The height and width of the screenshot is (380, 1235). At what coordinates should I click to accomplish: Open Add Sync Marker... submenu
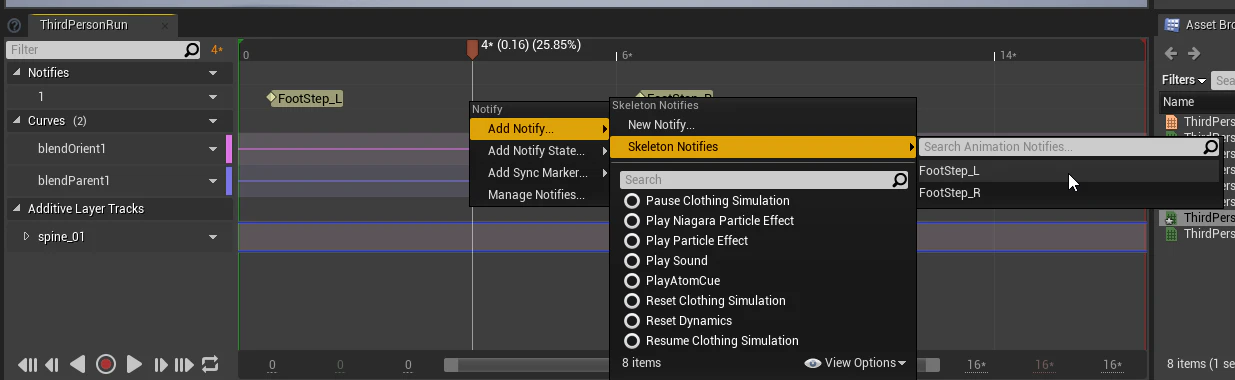[539, 173]
